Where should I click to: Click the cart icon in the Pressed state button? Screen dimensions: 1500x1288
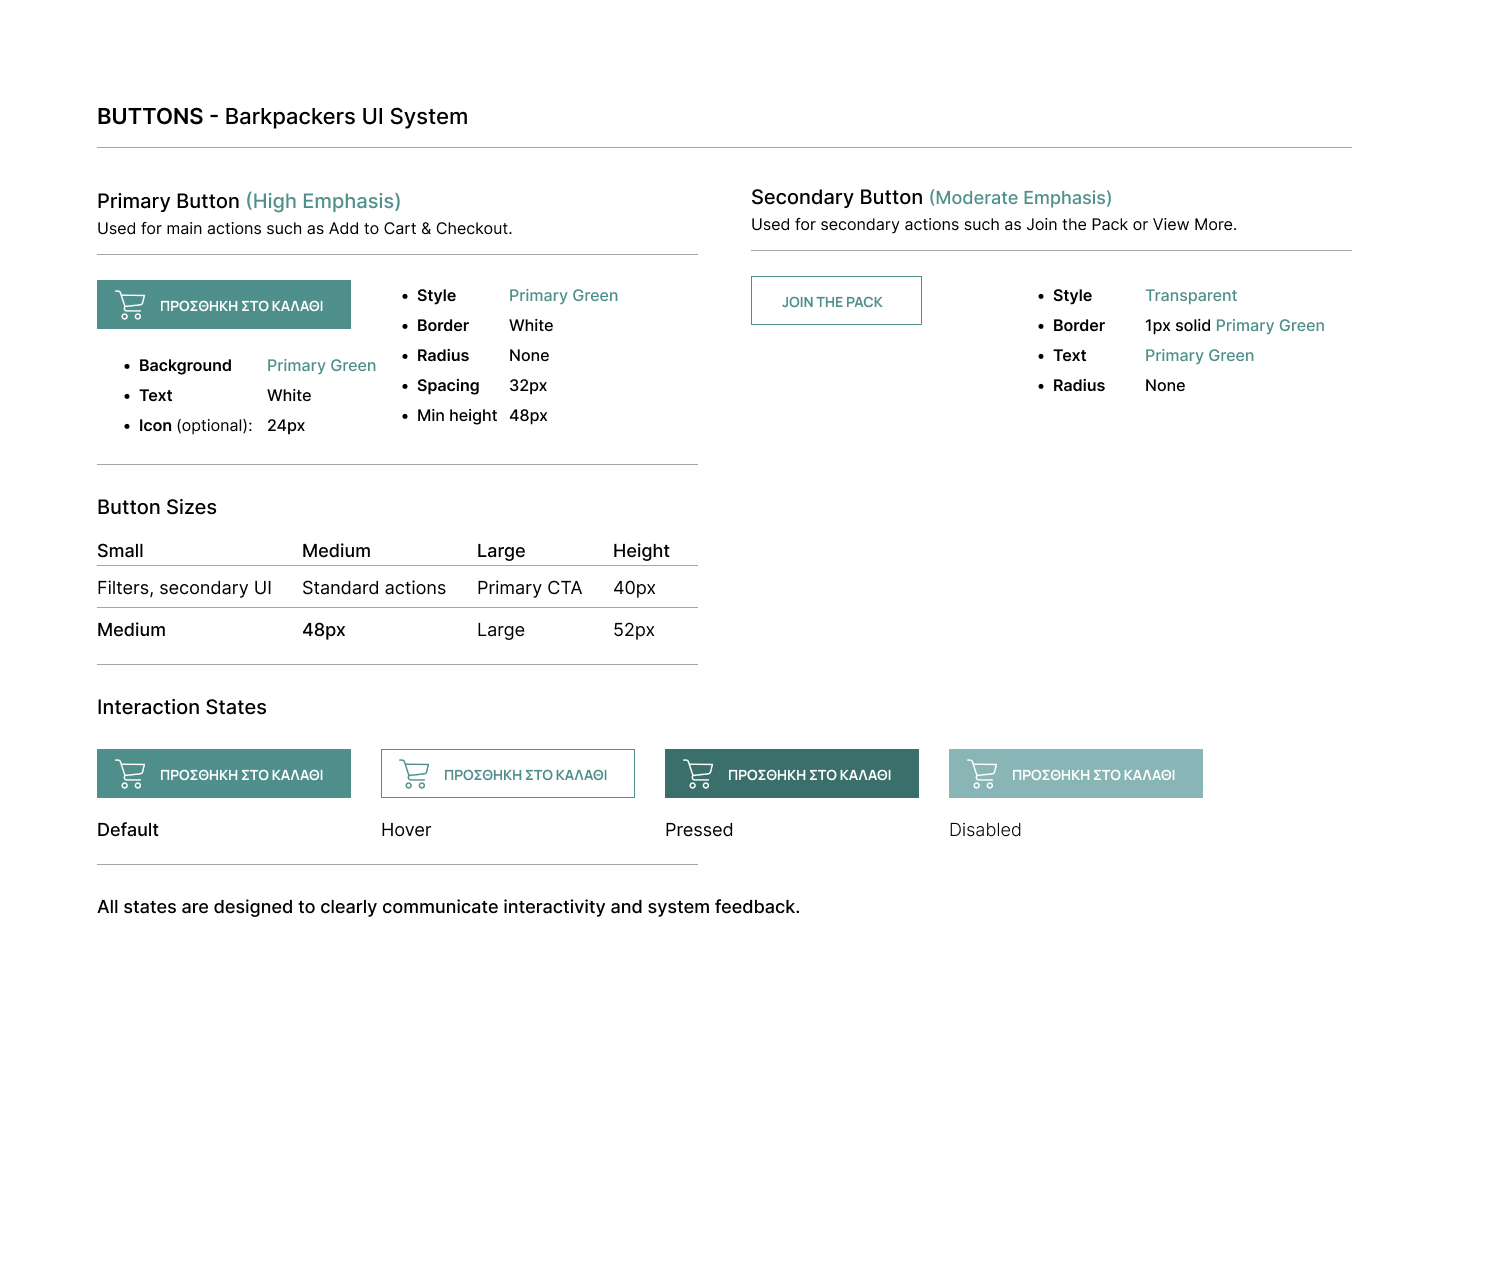[698, 774]
